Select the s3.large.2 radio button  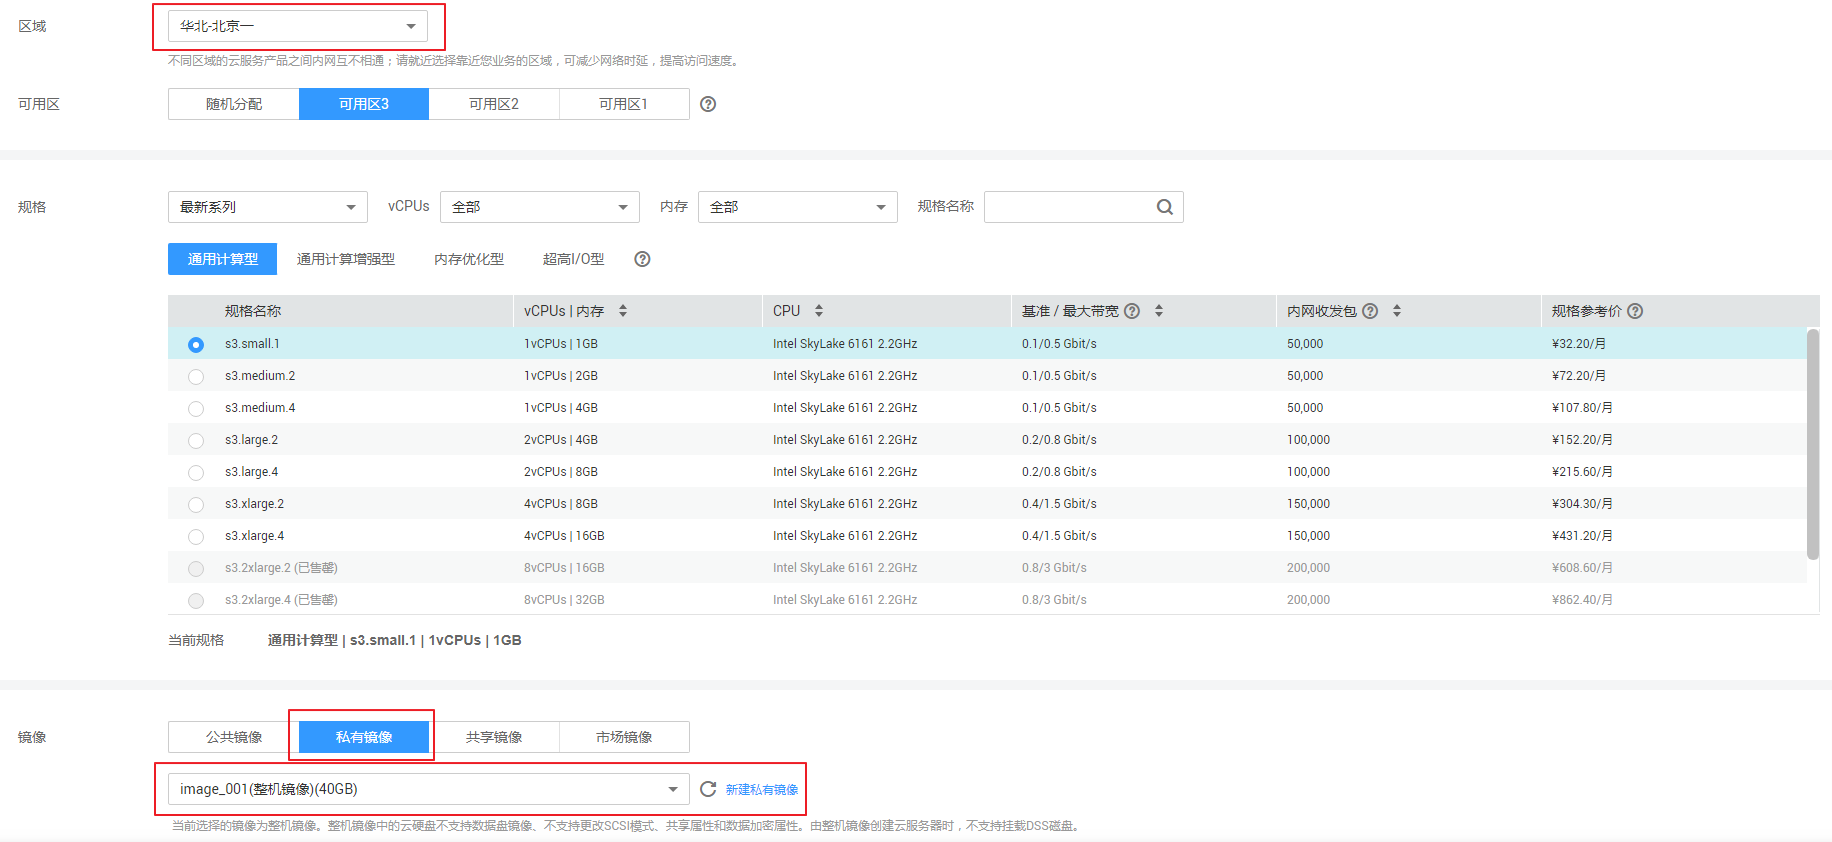(196, 441)
